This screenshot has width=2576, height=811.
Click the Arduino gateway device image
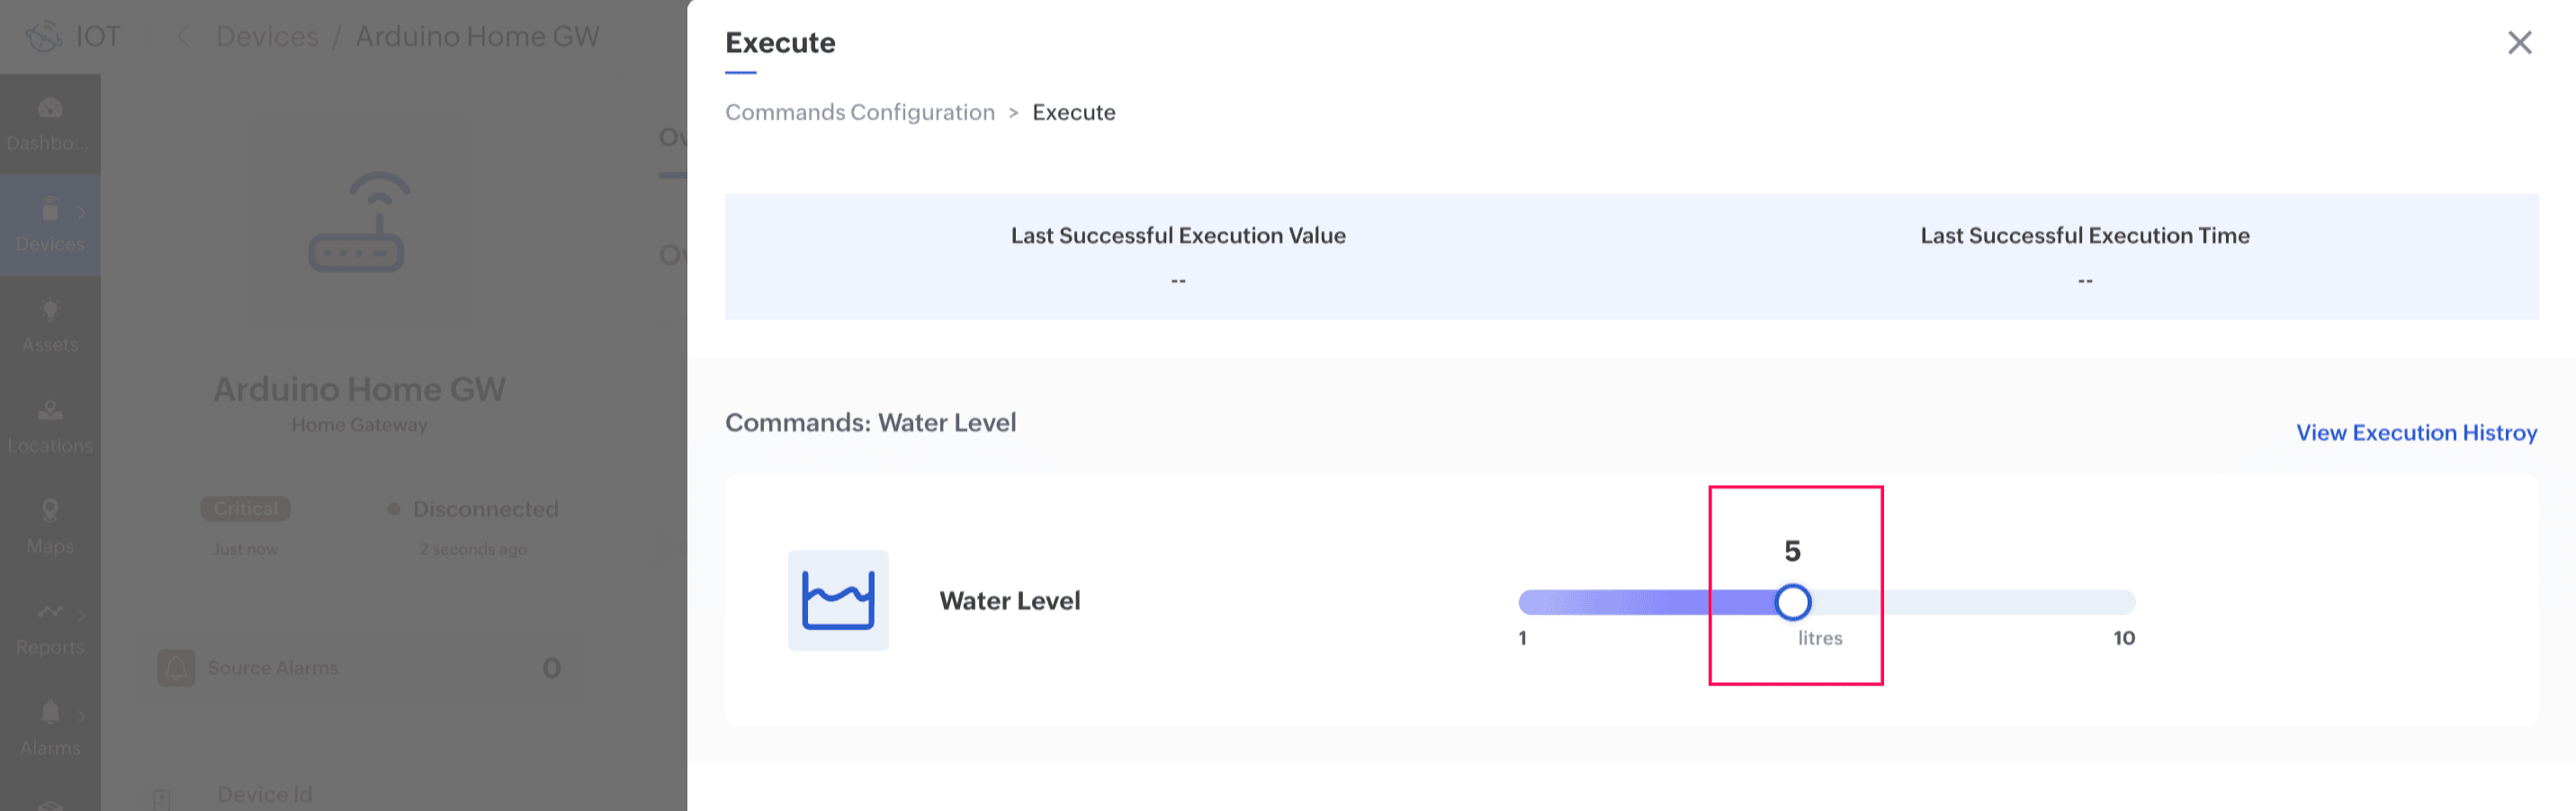pyautogui.click(x=358, y=222)
